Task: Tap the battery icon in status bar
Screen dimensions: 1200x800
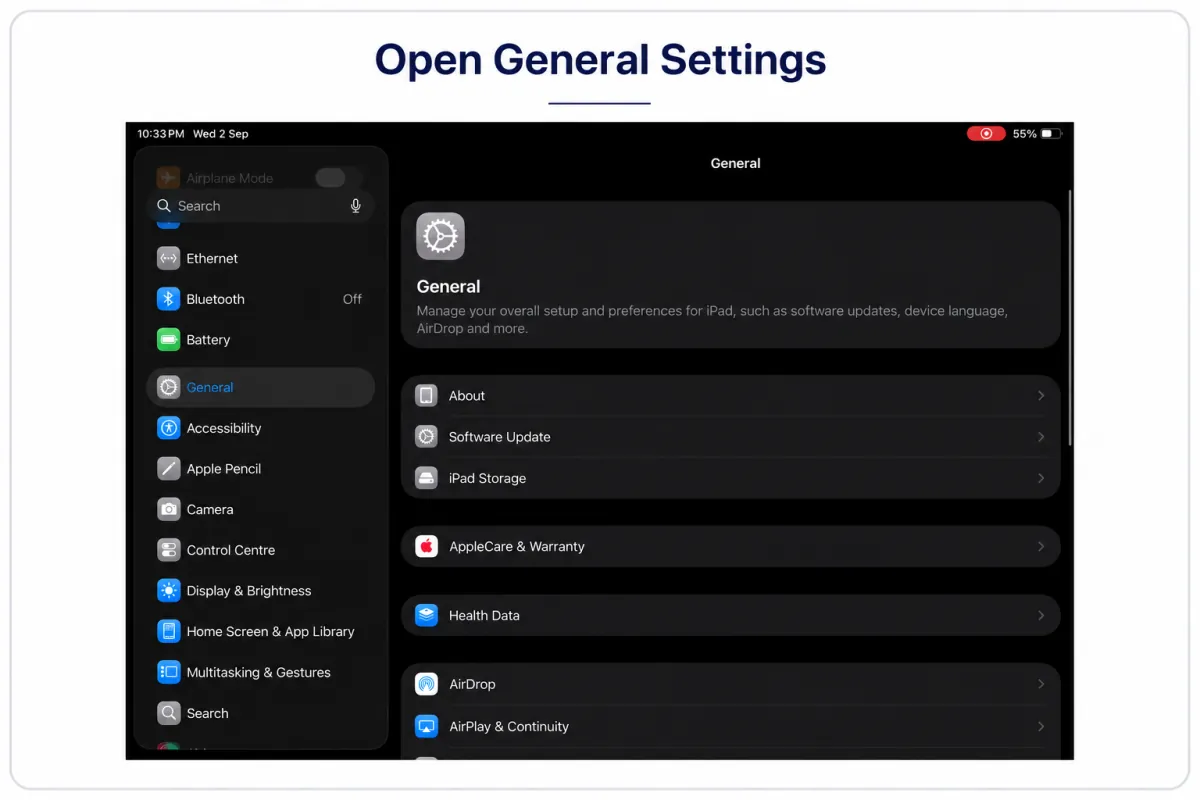Action: [x=1051, y=133]
